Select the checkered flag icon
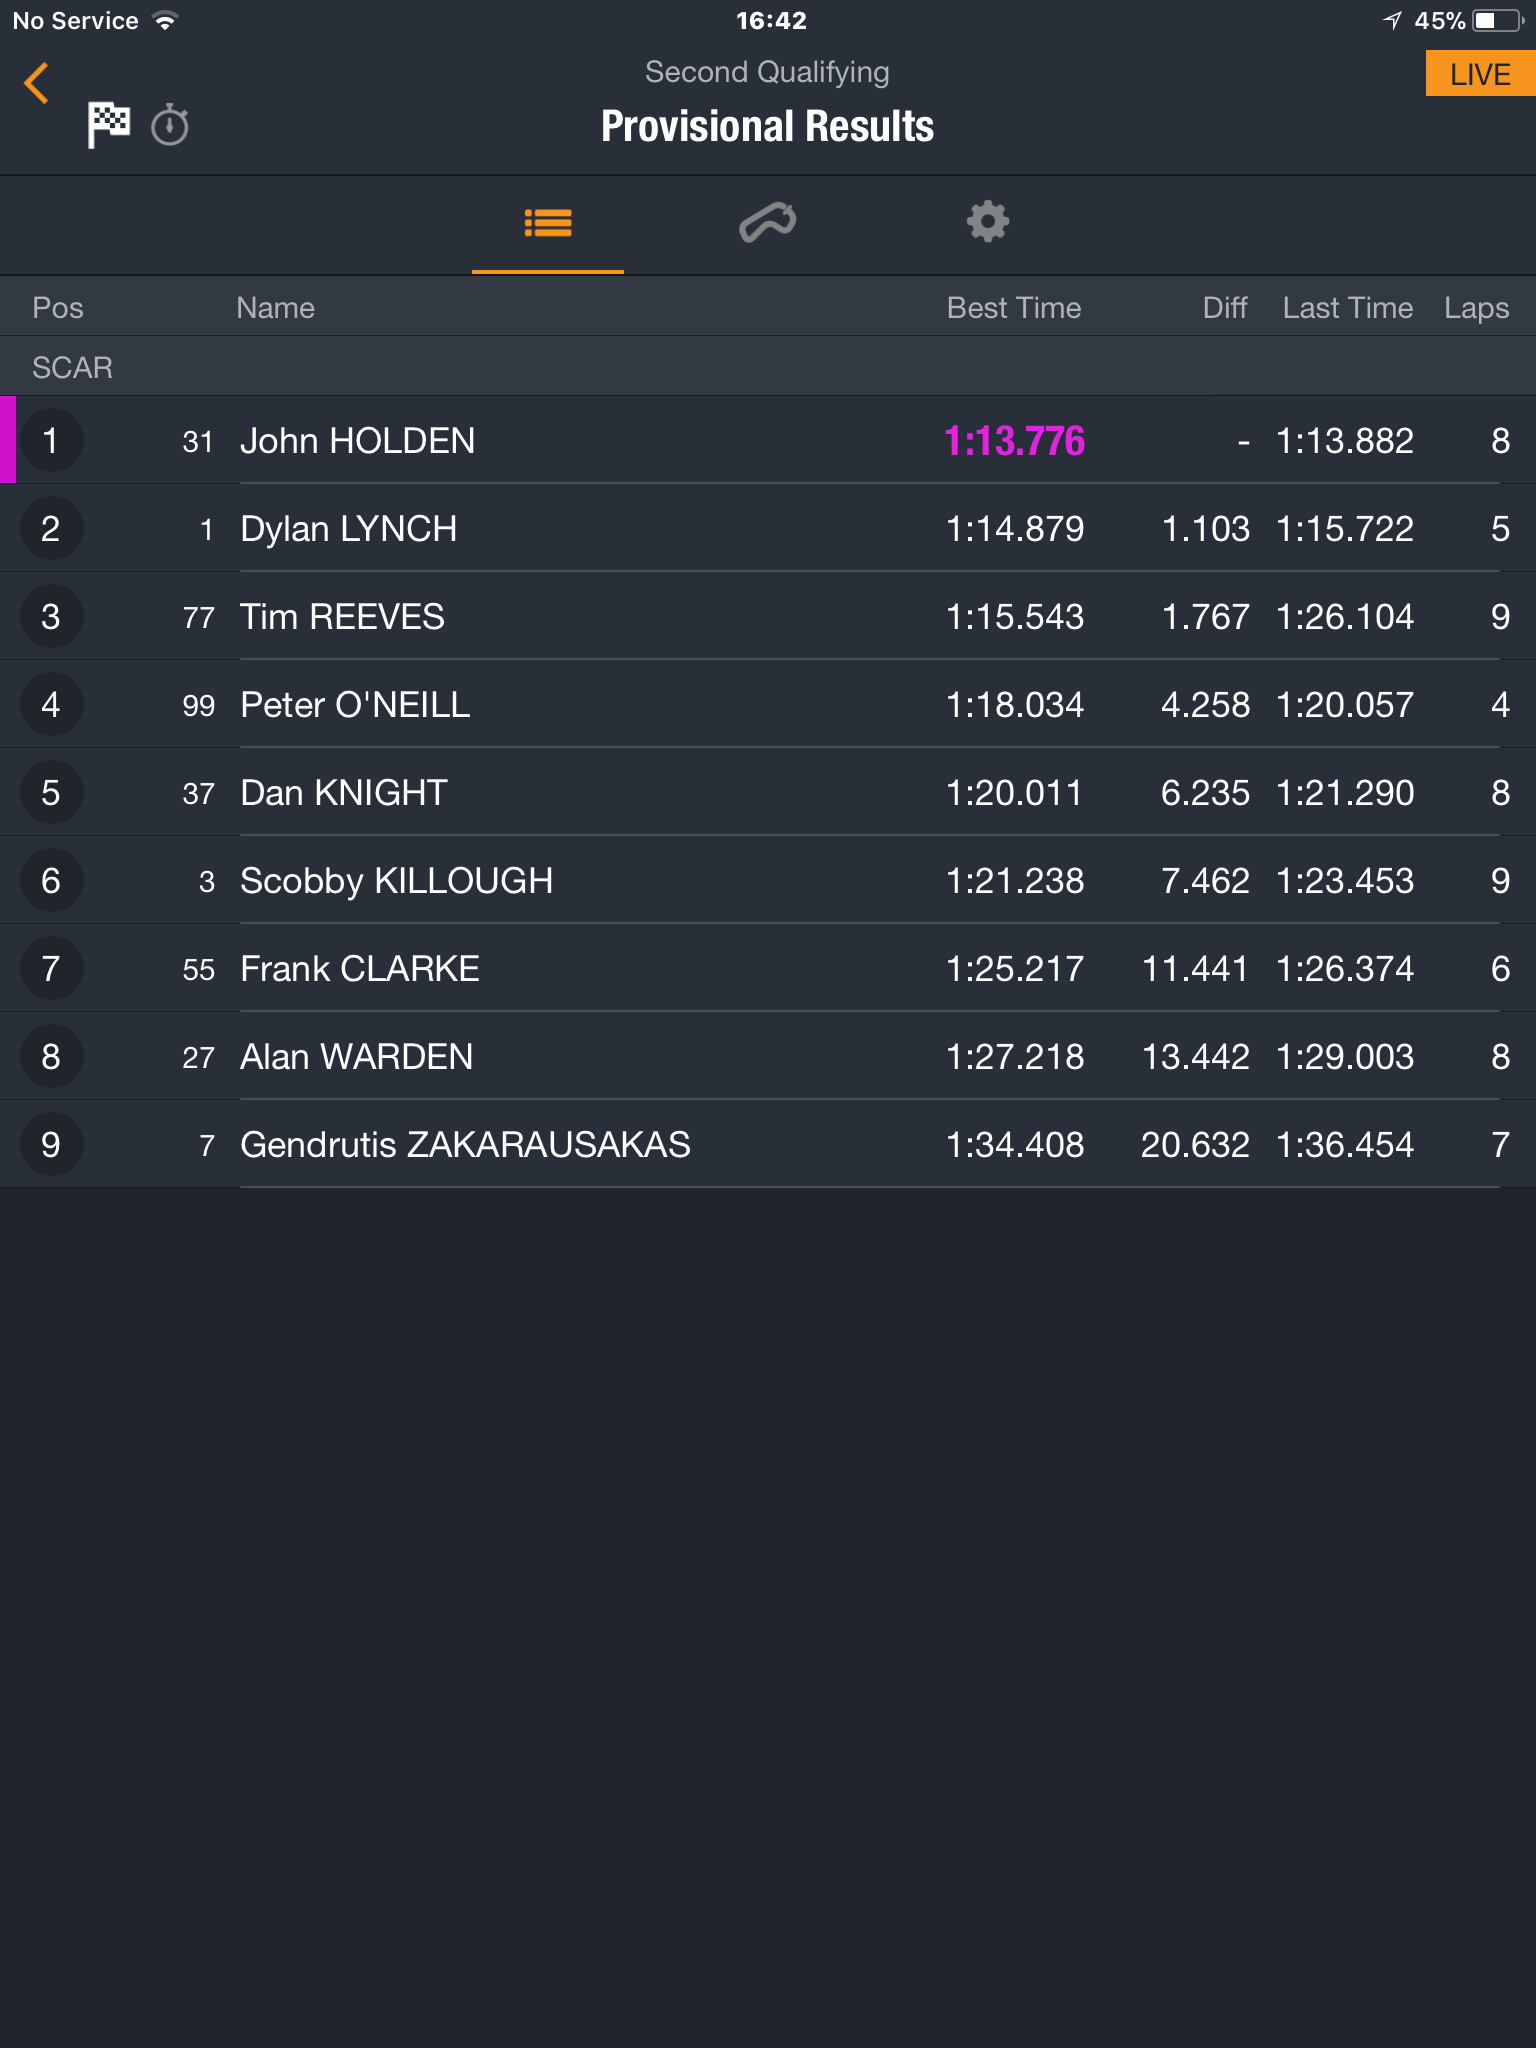 click(109, 125)
